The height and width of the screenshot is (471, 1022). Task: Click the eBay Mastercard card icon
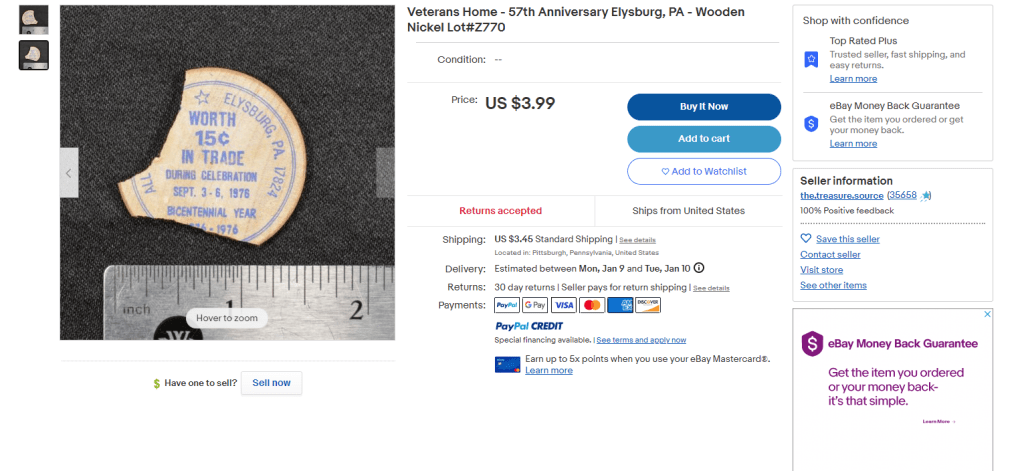[x=507, y=364]
